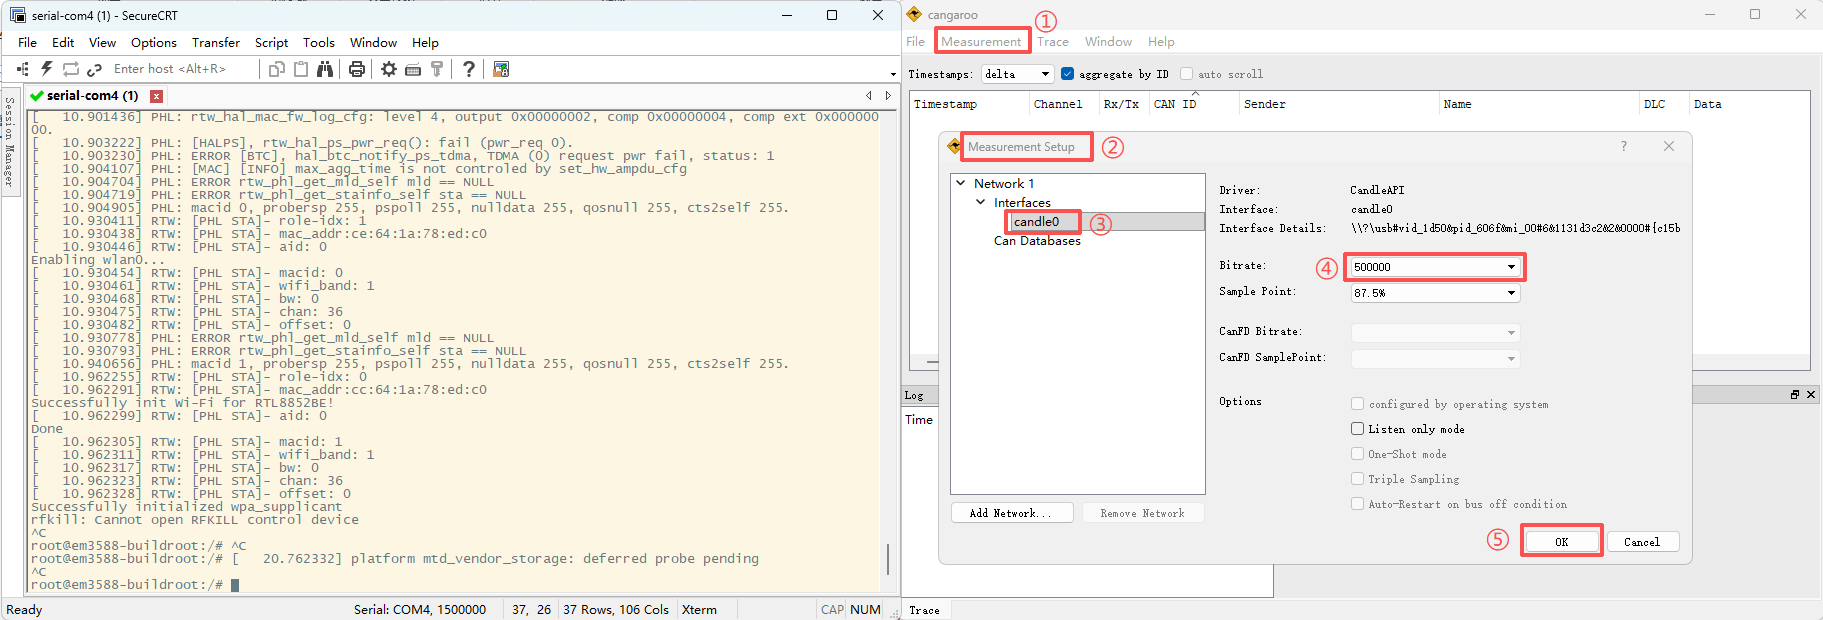
Task: Click the question-mark help button in Measurement Setup
Action: click(x=1624, y=146)
